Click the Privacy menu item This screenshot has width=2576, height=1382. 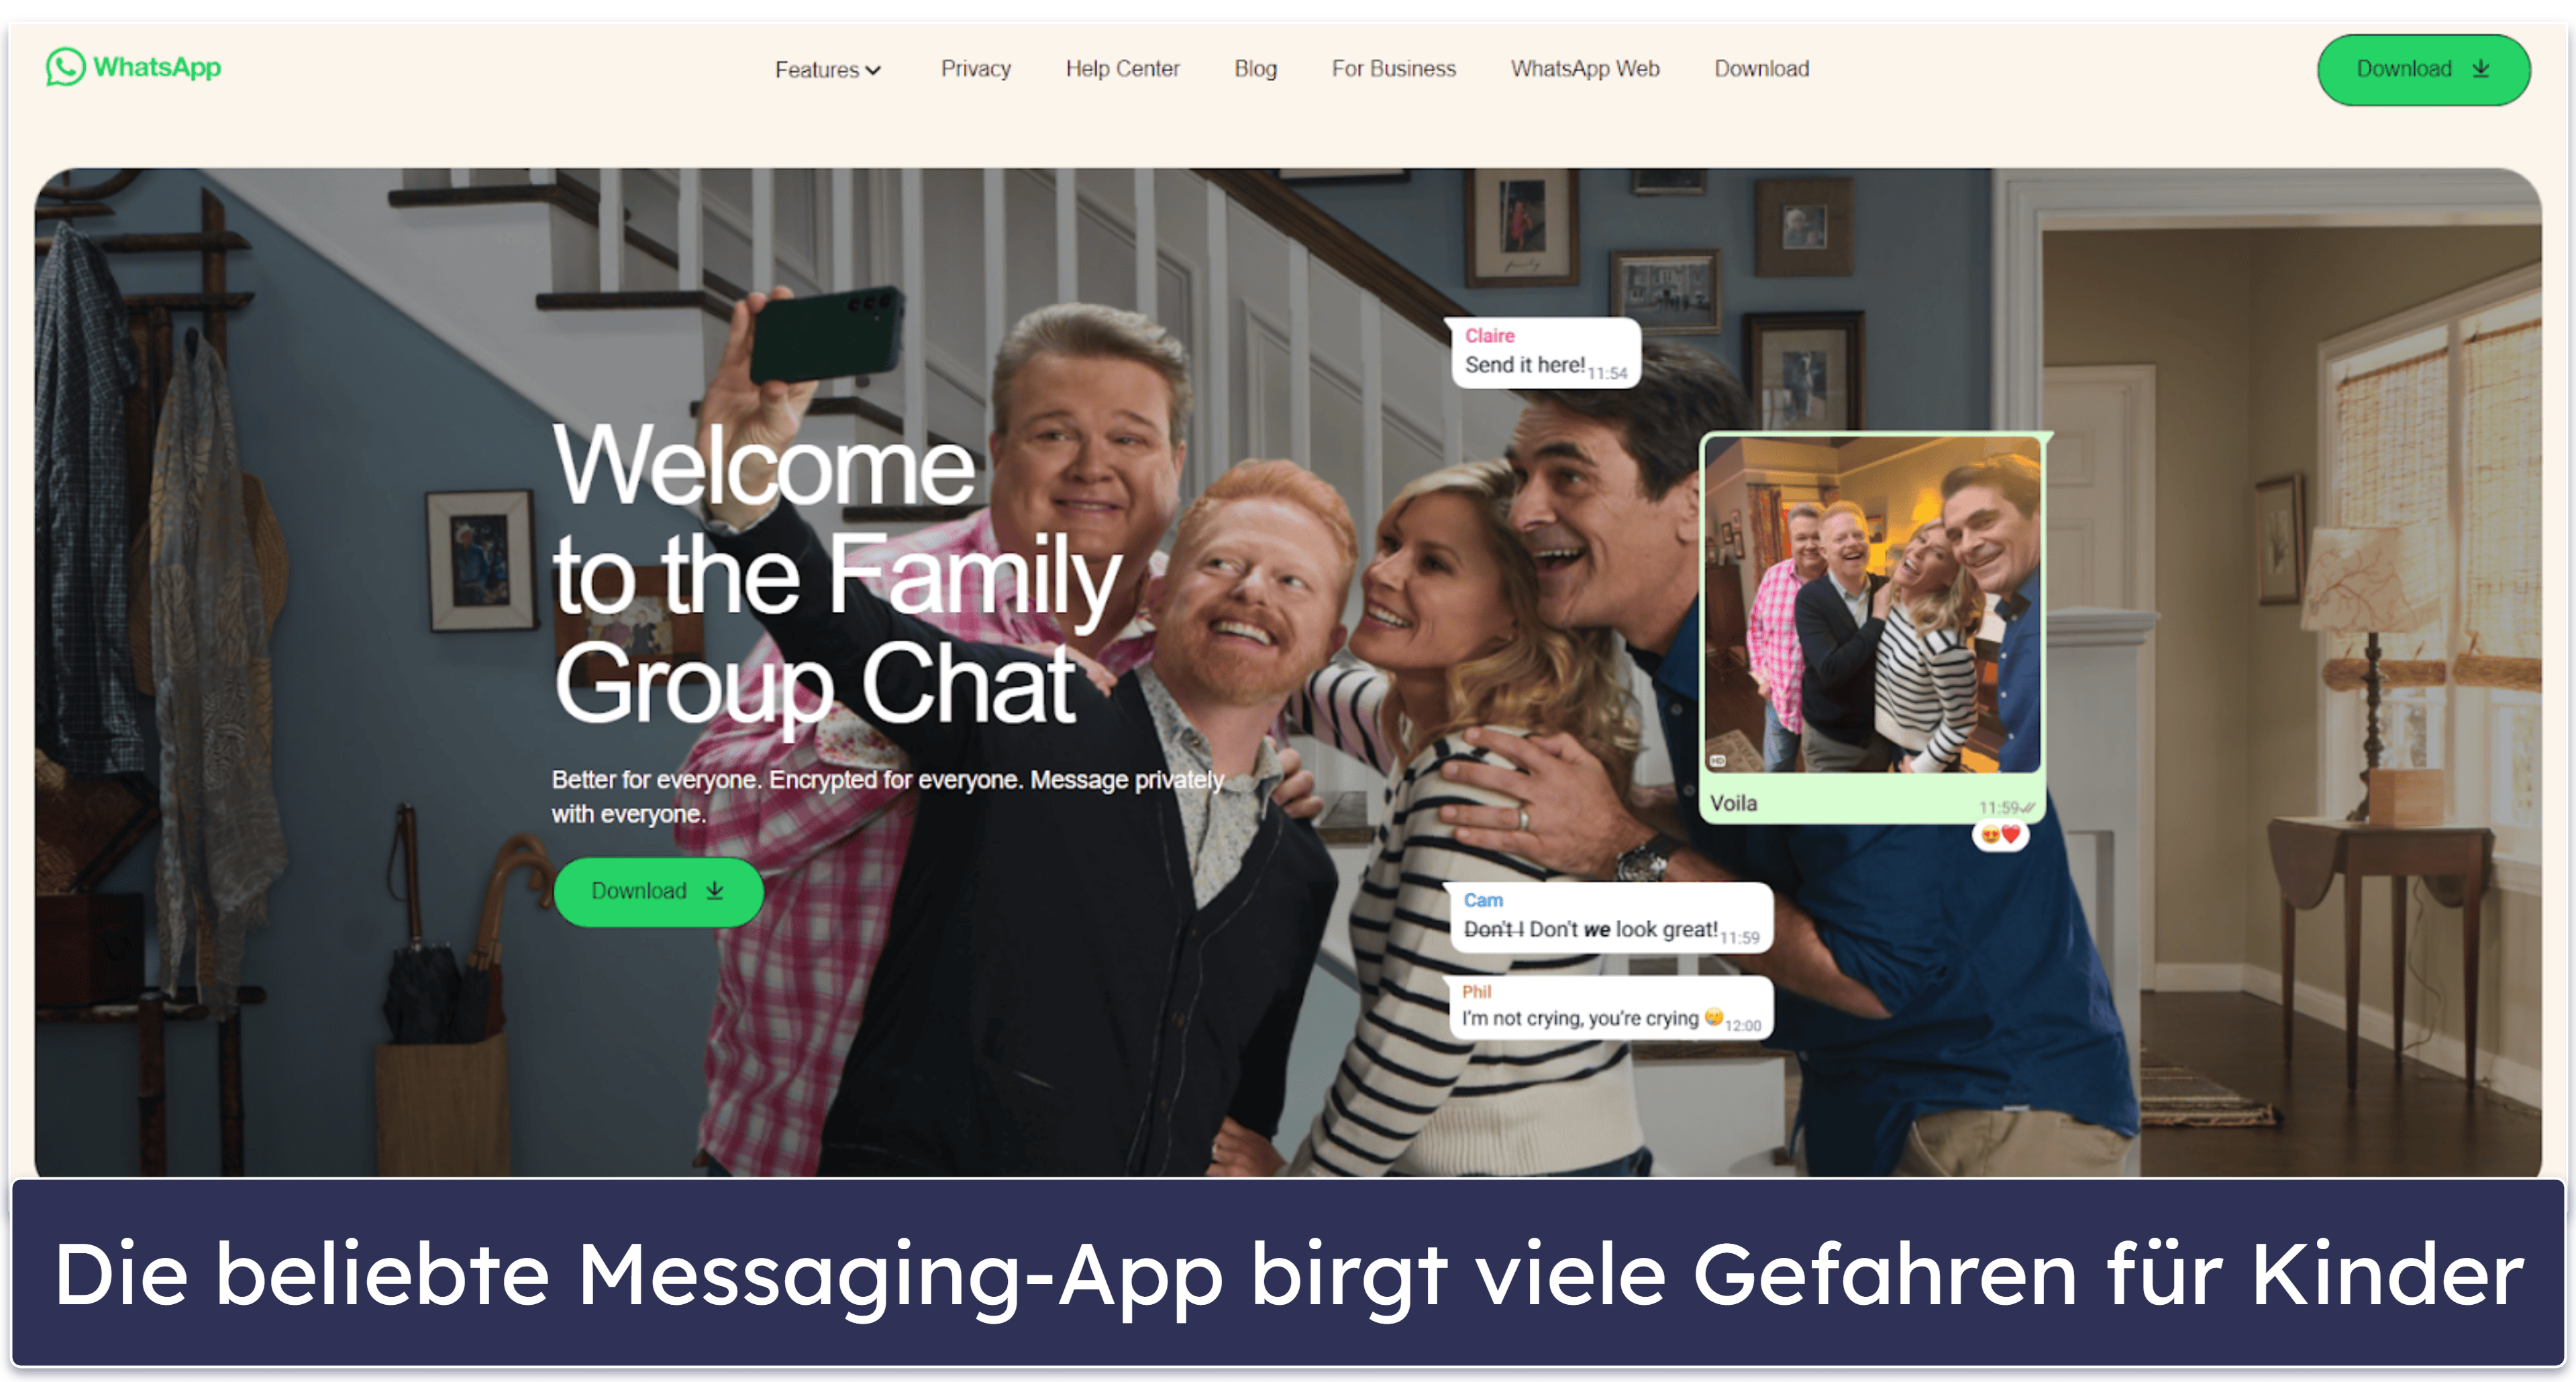point(973,68)
